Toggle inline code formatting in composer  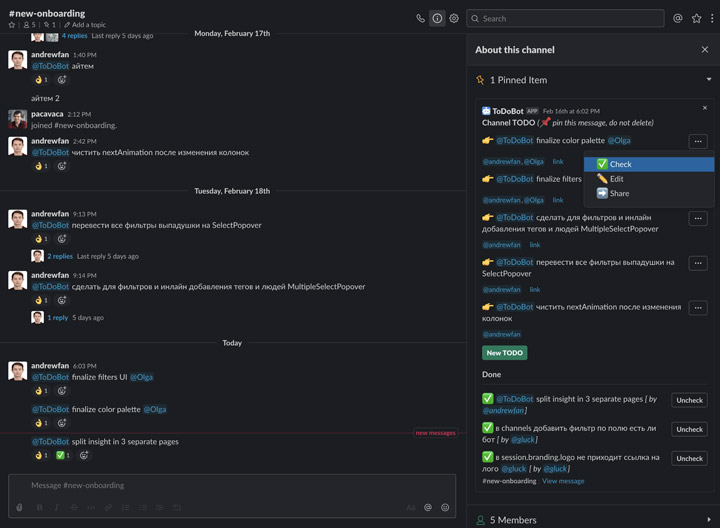[x=91, y=507]
